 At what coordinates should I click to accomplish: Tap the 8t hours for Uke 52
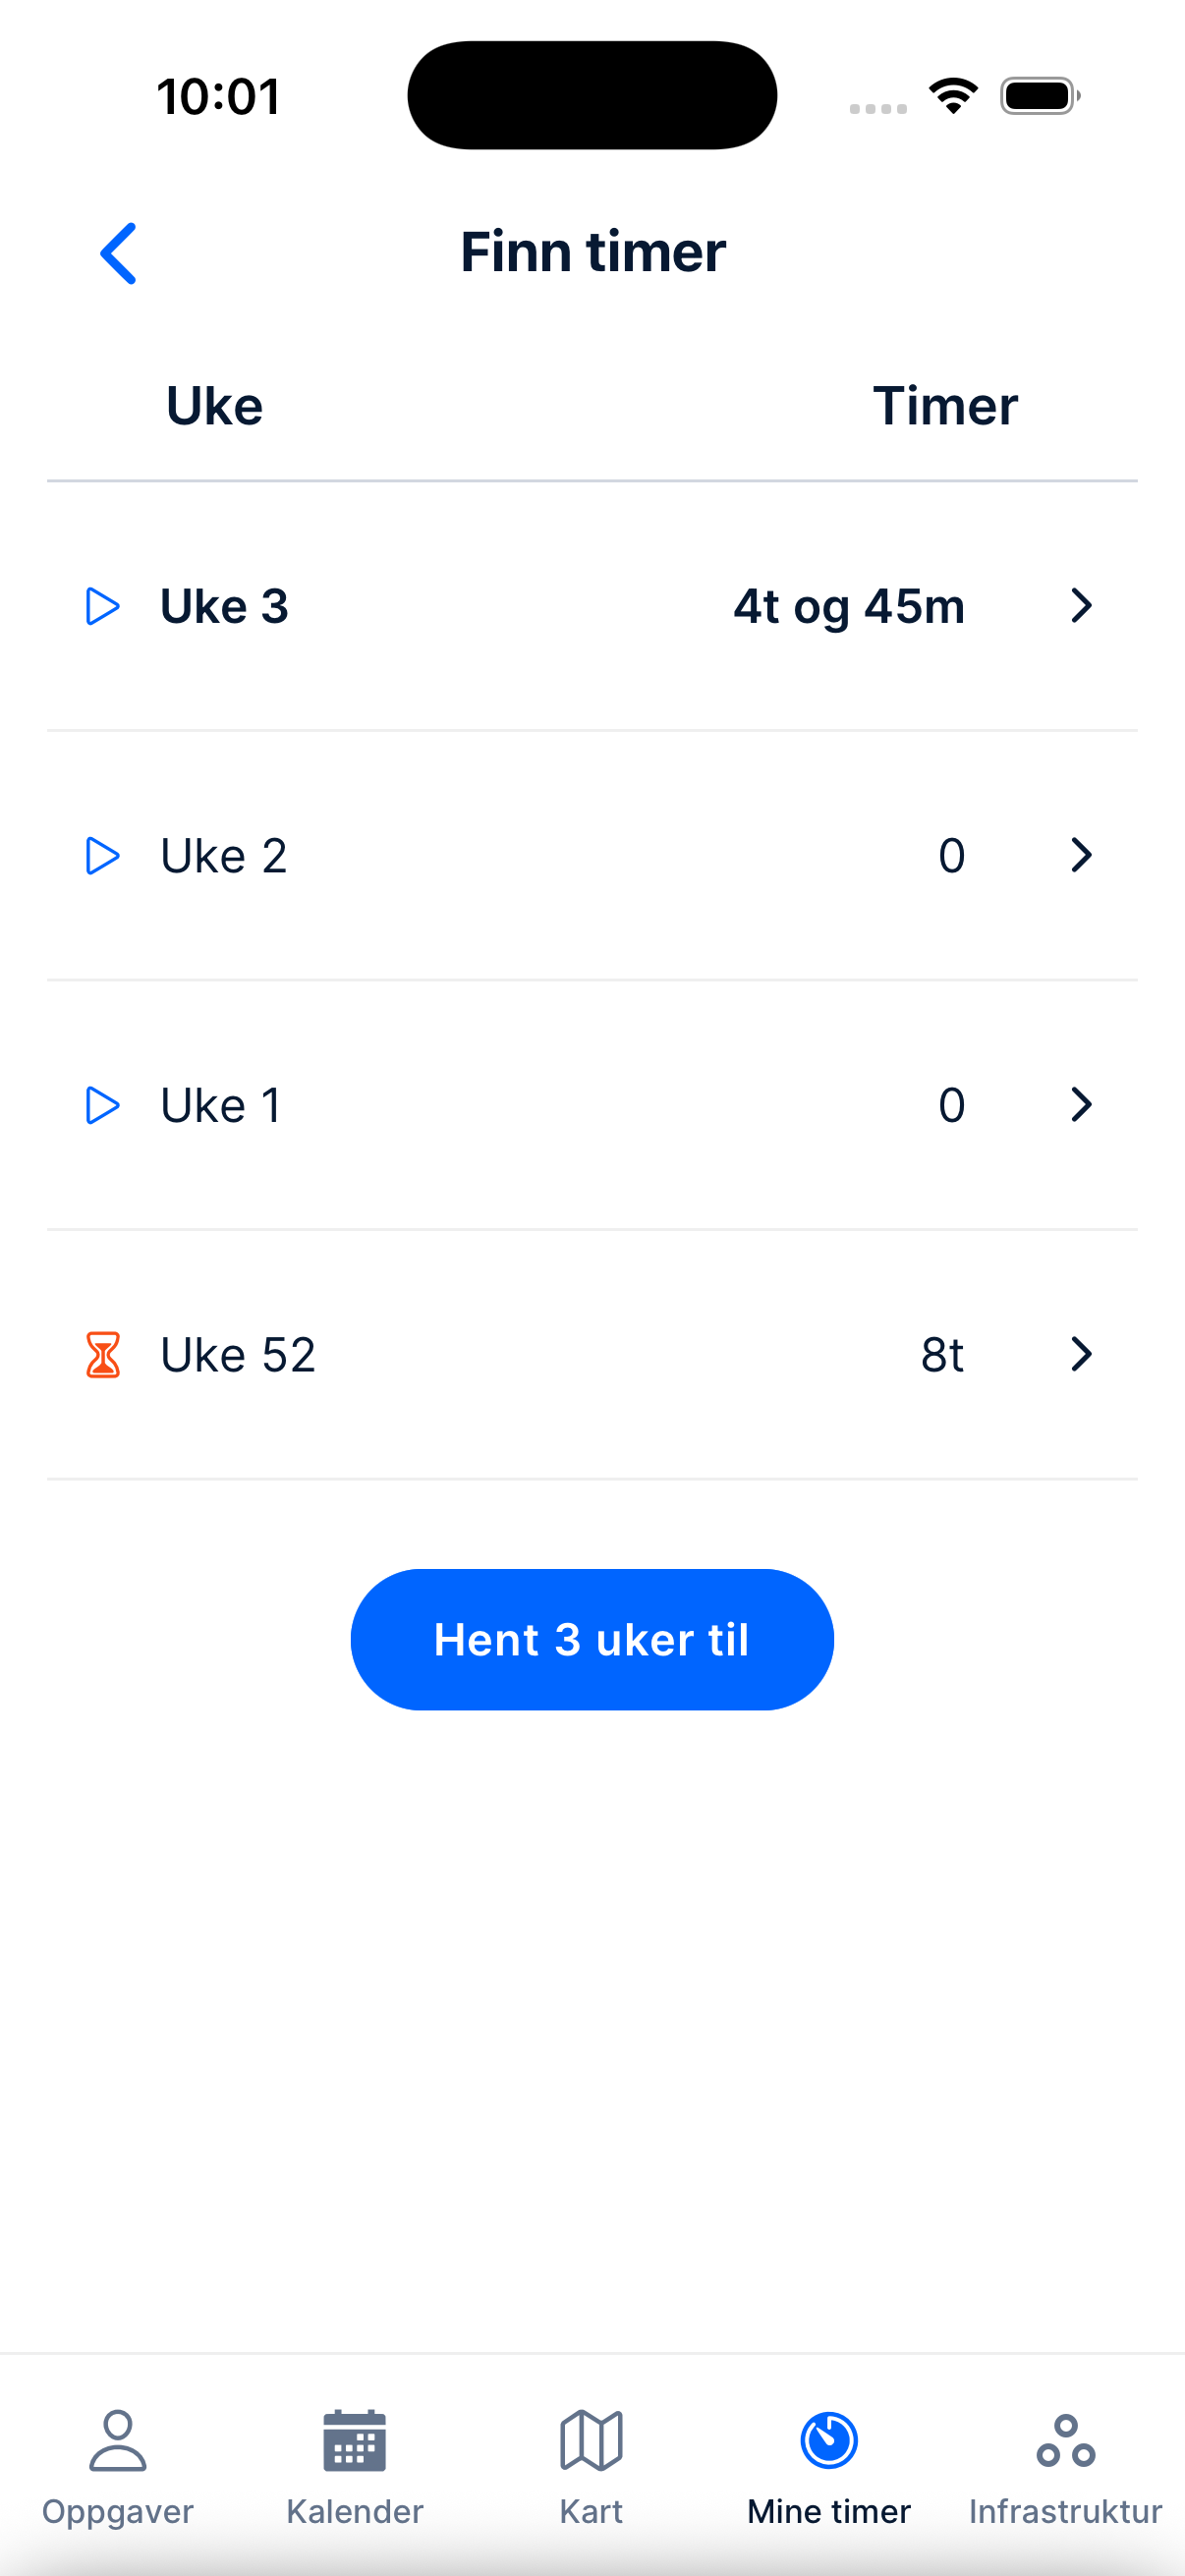point(942,1355)
